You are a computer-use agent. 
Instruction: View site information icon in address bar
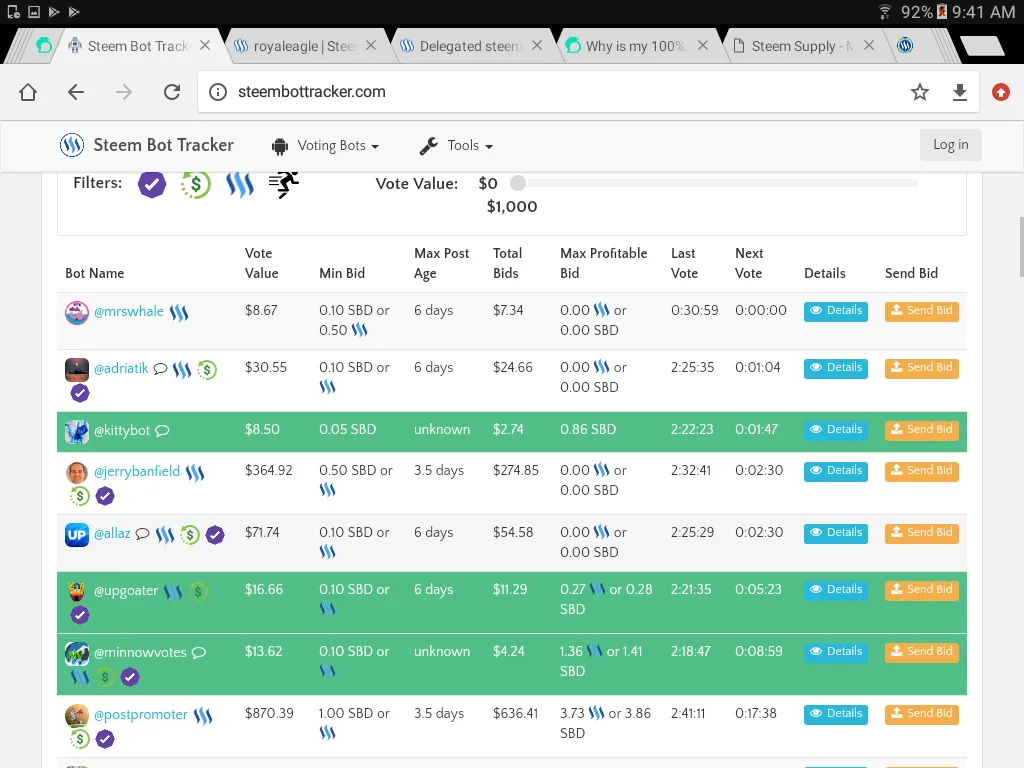tap(218, 92)
